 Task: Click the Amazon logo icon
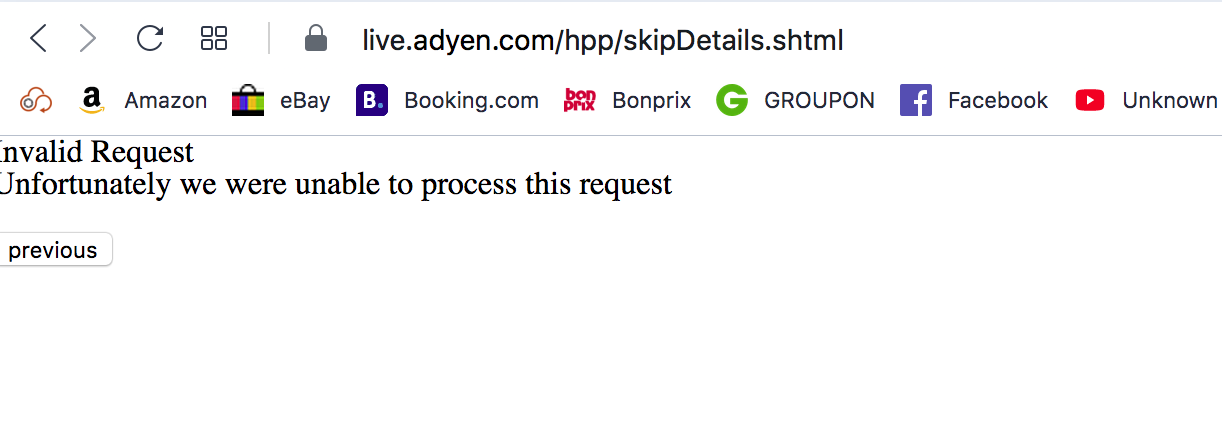tap(92, 100)
